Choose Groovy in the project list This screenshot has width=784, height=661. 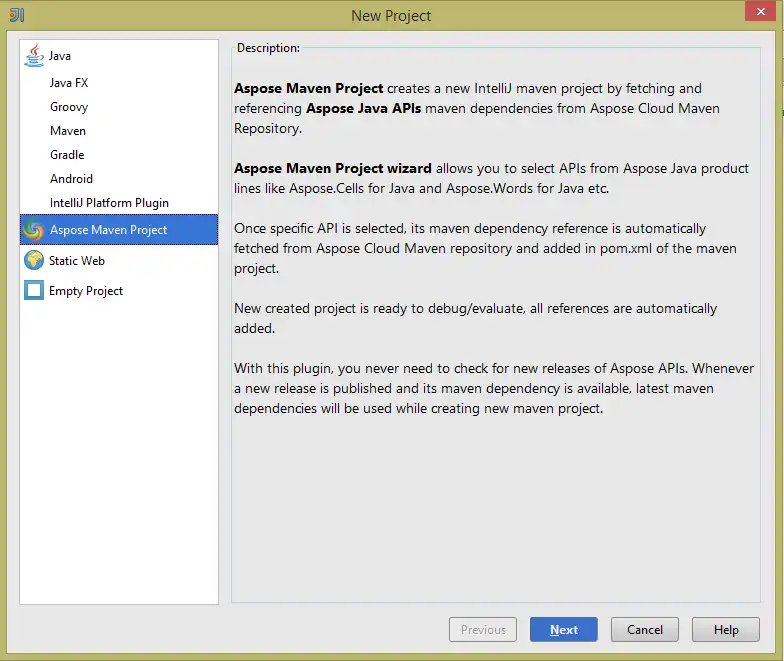(69, 107)
